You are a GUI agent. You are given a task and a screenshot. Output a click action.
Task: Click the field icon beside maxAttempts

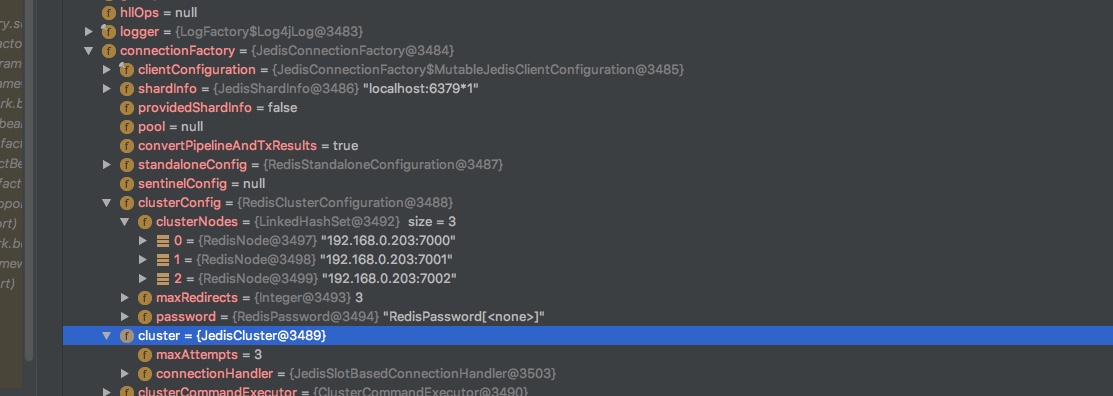pos(144,354)
